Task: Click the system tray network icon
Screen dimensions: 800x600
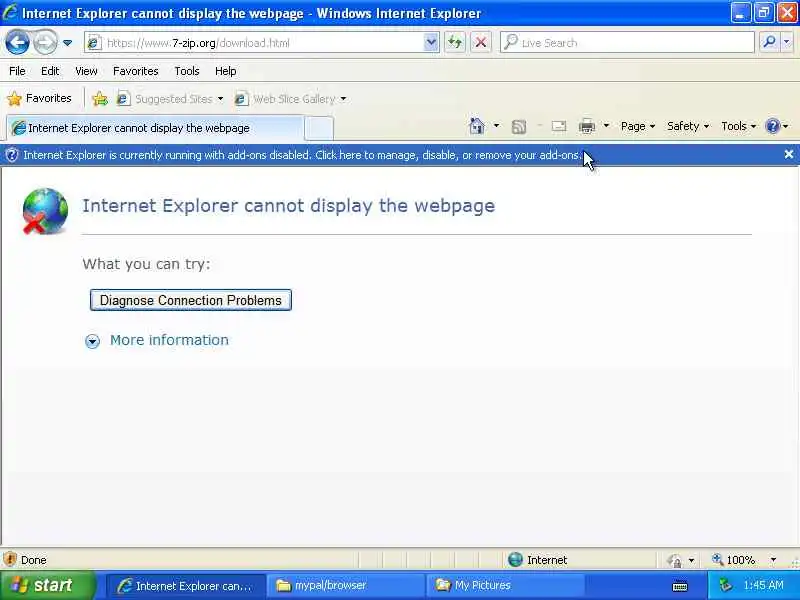Action: 725,586
